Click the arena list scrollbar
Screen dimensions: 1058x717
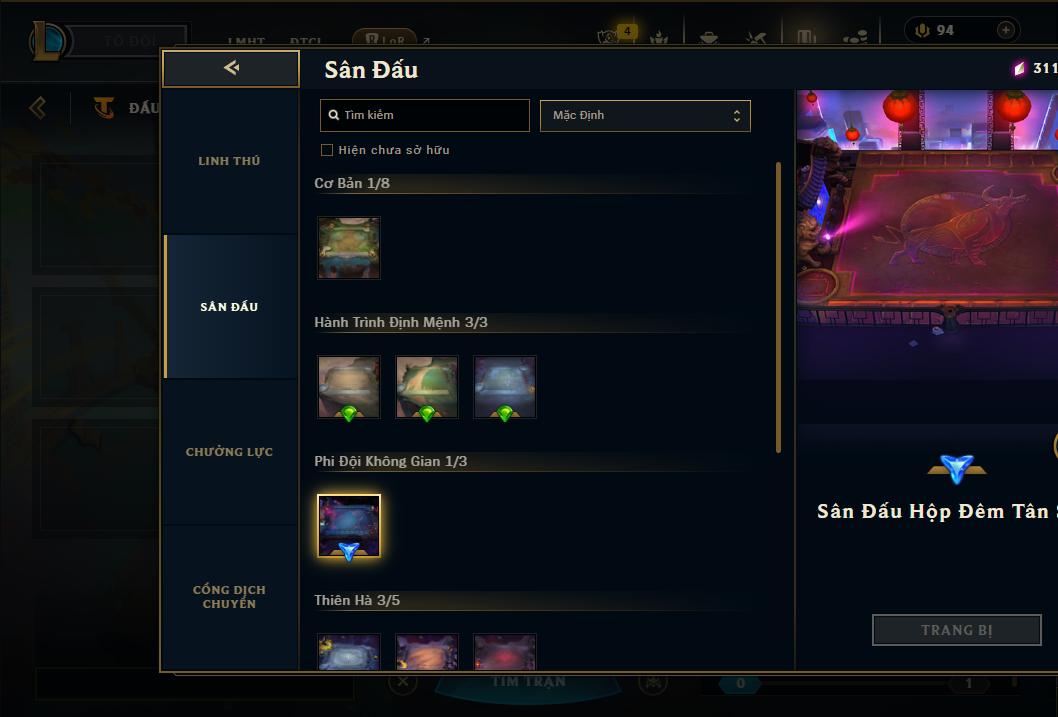click(x=778, y=307)
